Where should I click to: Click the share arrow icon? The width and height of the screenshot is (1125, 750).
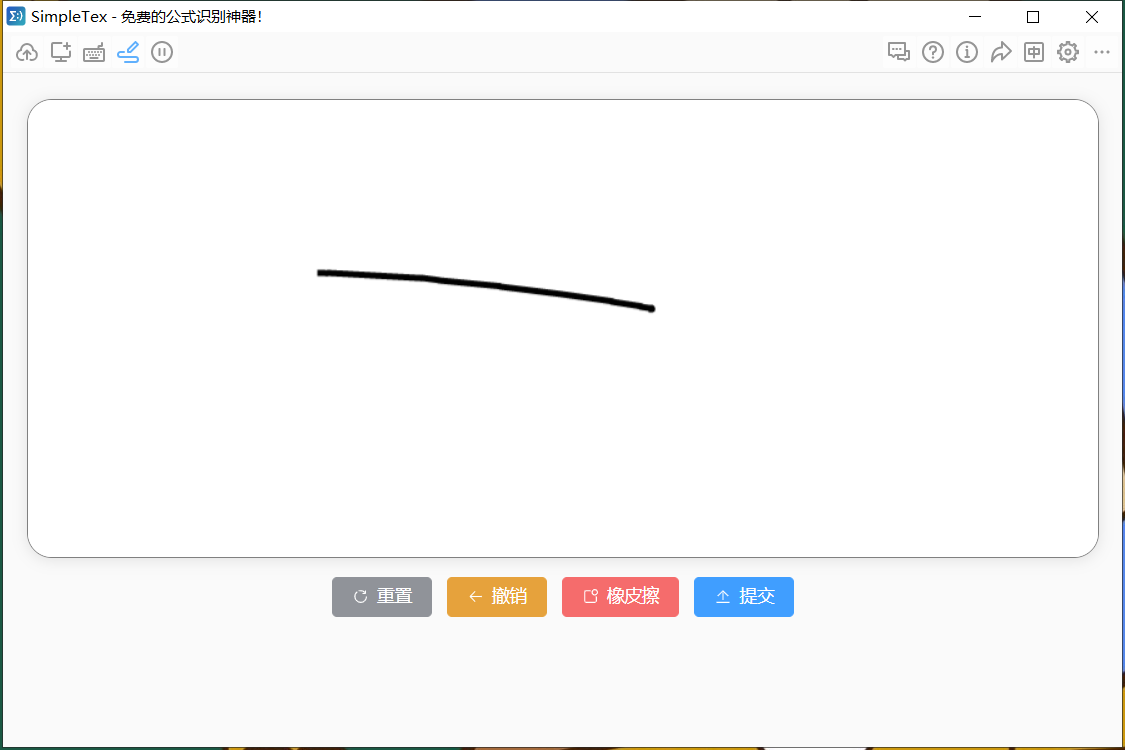click(x=1001, y=53)
